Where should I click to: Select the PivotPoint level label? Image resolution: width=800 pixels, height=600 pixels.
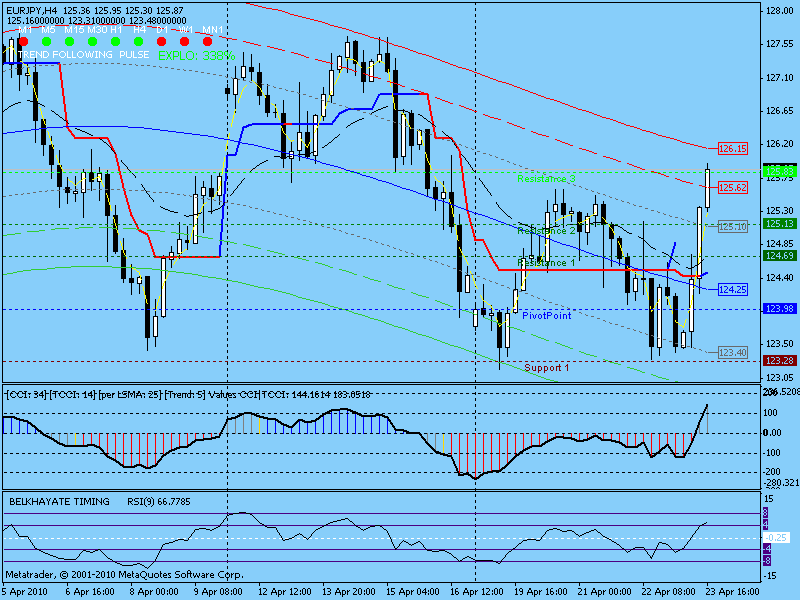pos(546,315)
